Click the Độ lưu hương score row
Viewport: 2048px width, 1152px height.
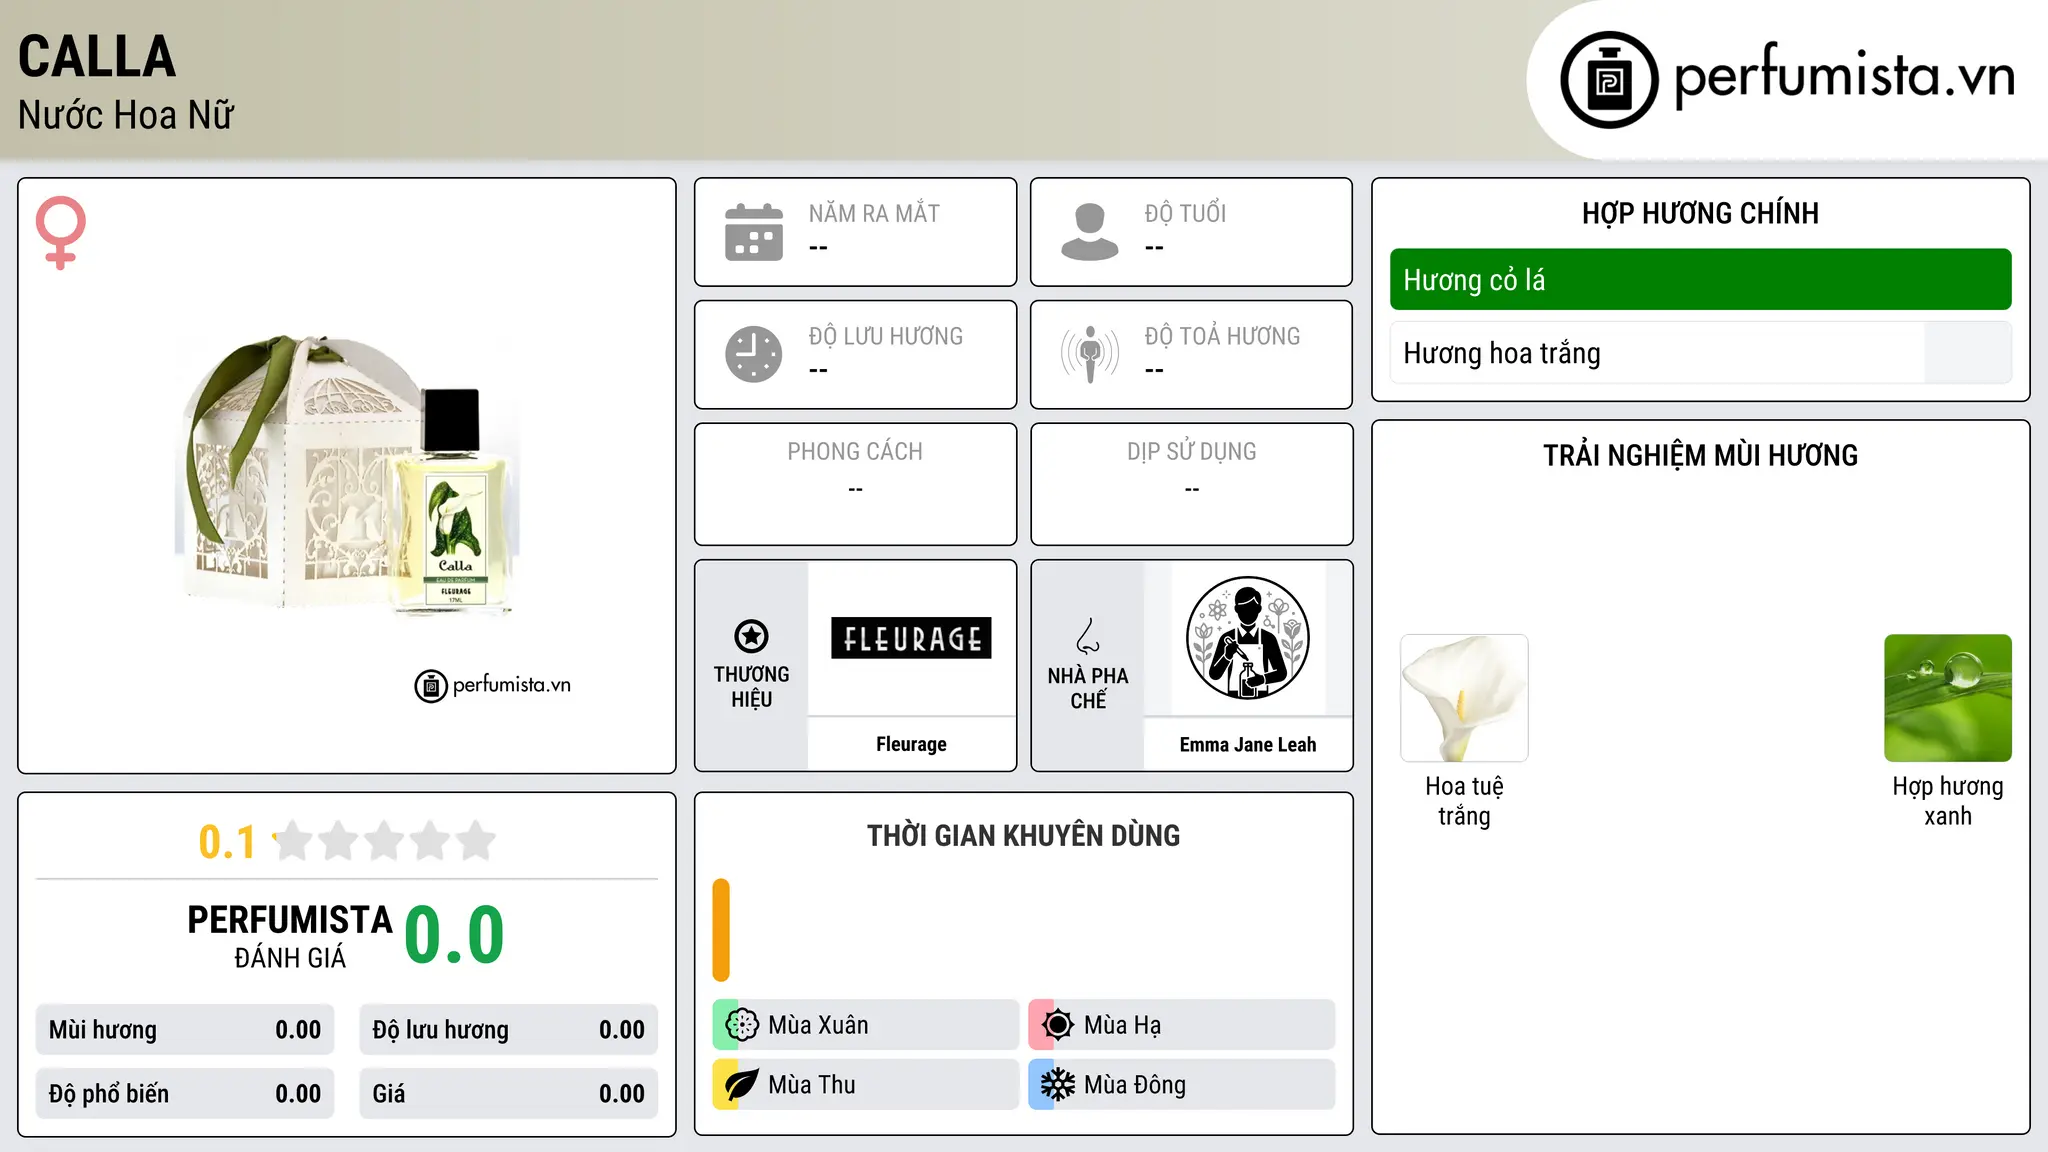509,1030
